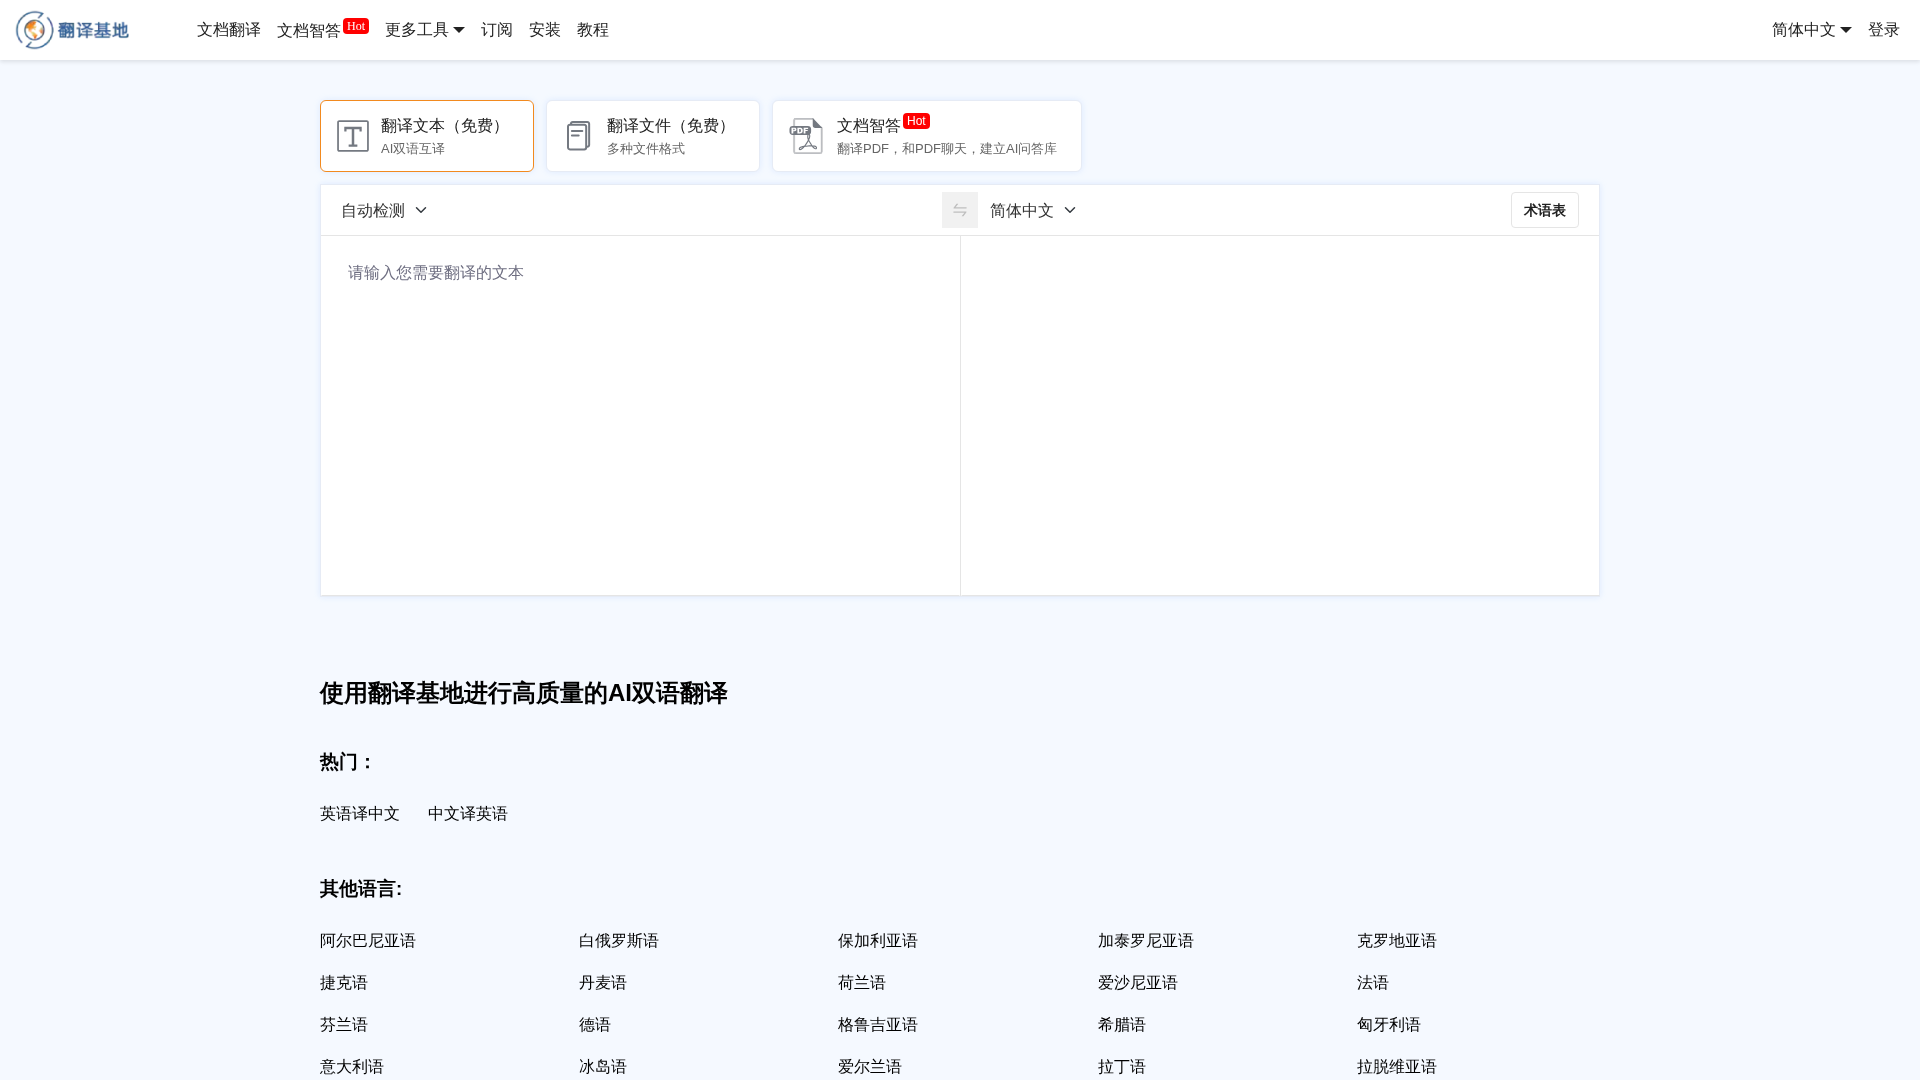Image resolution: width=1920 pixels, height=1080 pixels.
Task: Open the 英语译中文 link
Action: point(359,814)
